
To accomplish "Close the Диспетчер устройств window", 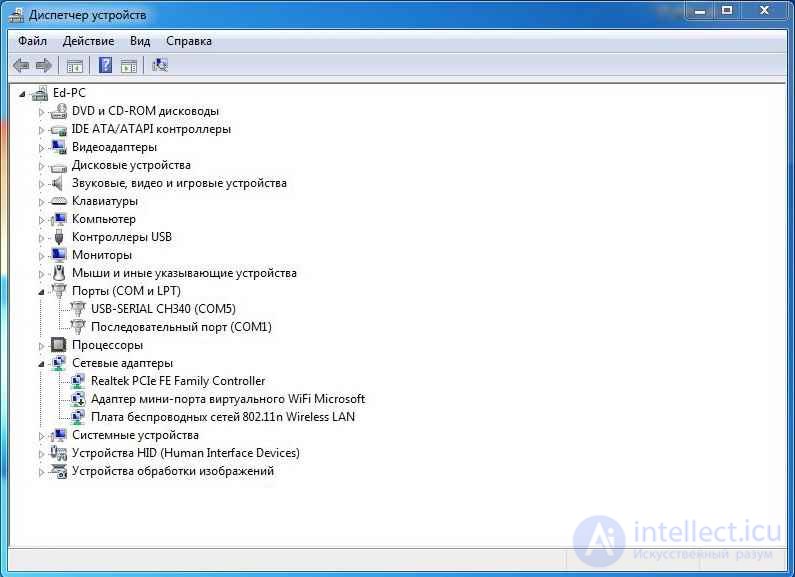I will pyautogui.click(x=764, y=11).
